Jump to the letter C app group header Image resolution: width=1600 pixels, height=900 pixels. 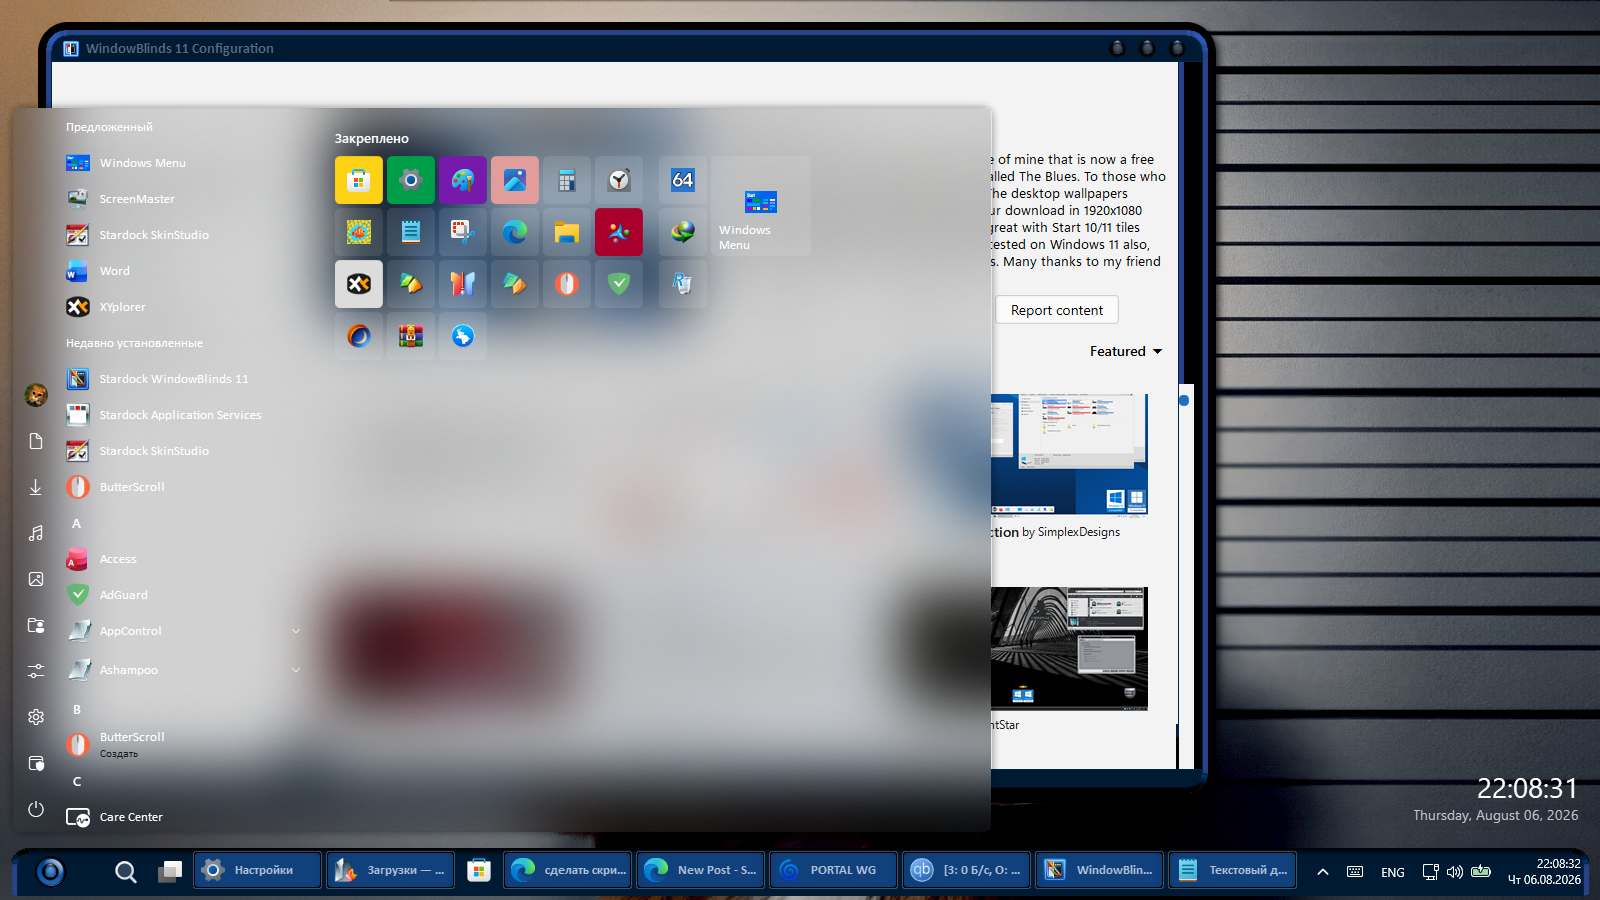pos(76,781)
